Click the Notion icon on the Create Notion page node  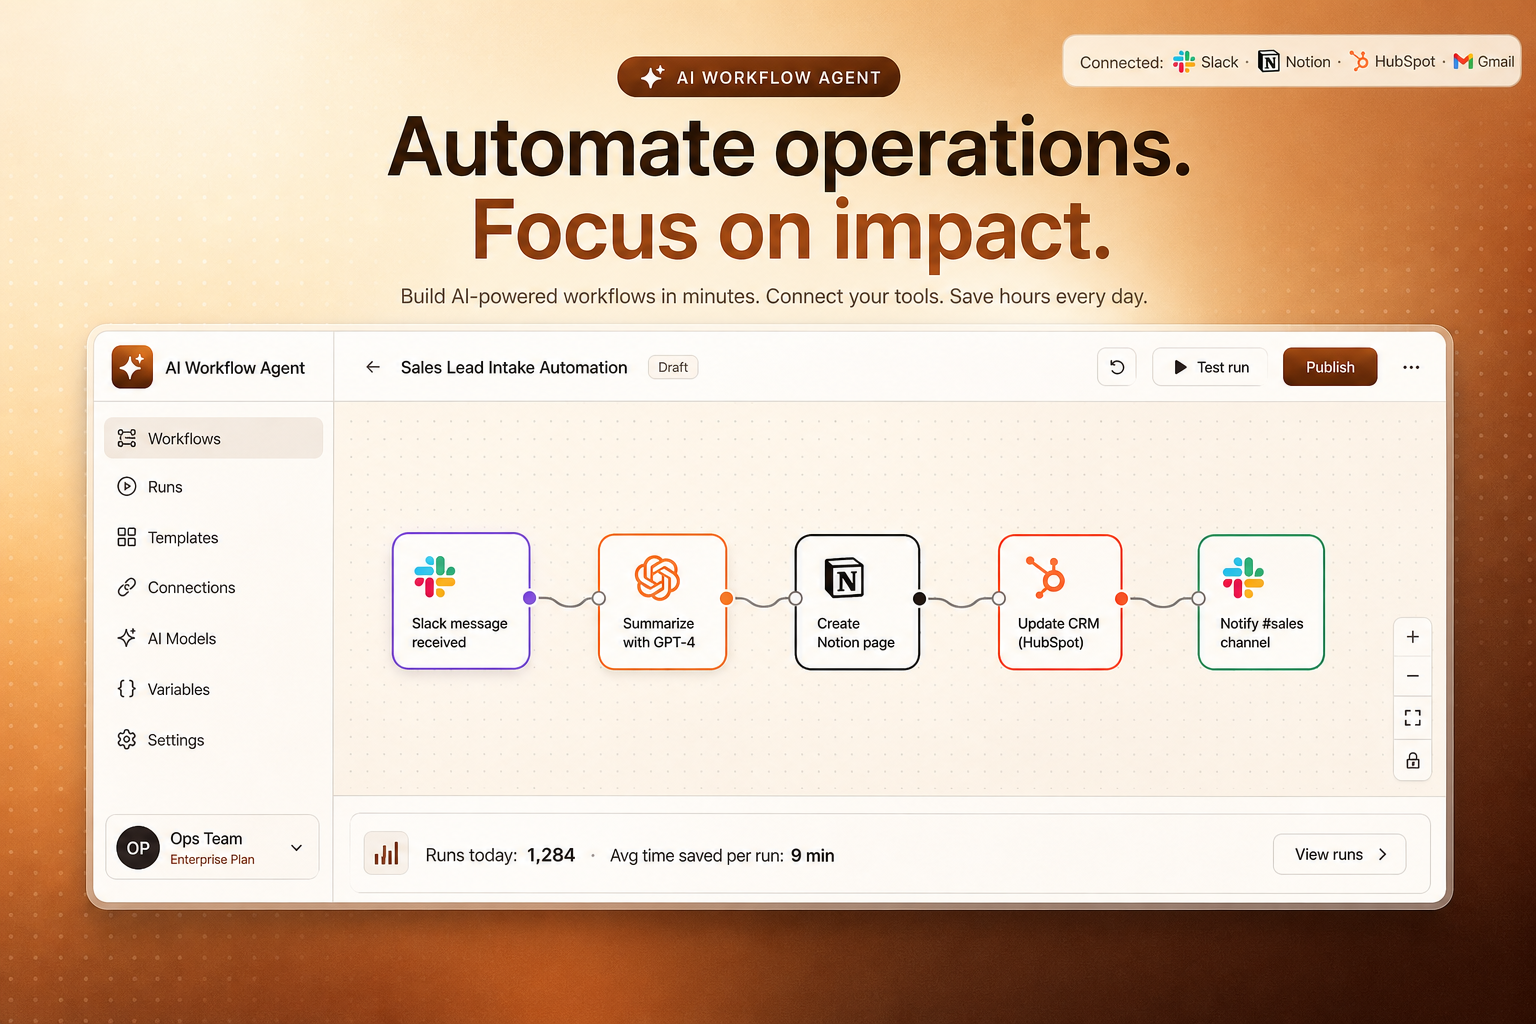coord(845,577)
